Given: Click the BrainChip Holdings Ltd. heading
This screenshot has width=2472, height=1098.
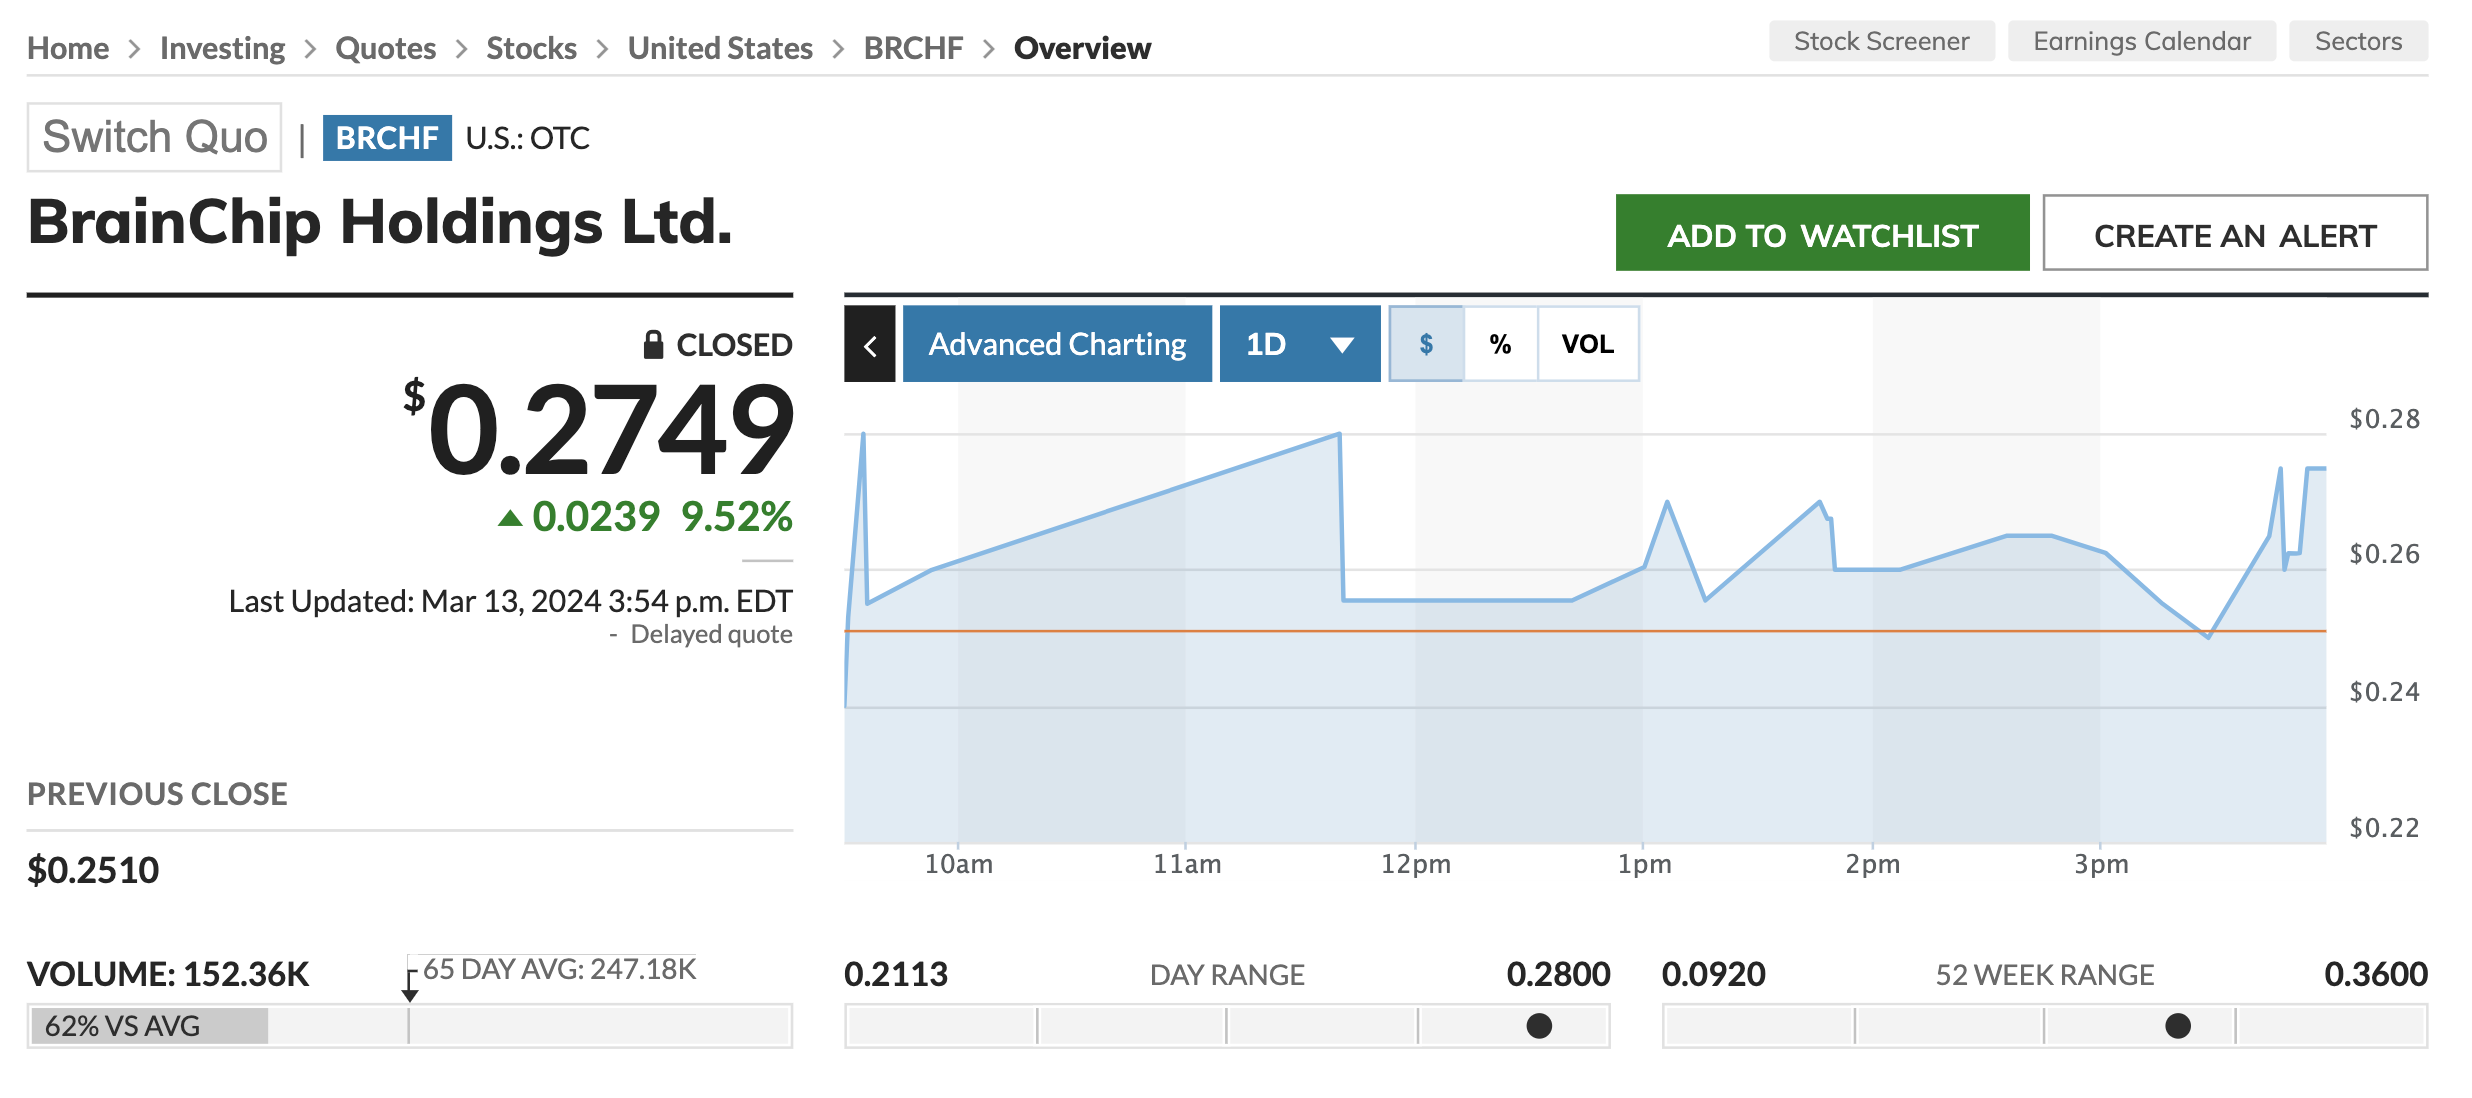Looking at the screenshot, I should click(380, 222).
